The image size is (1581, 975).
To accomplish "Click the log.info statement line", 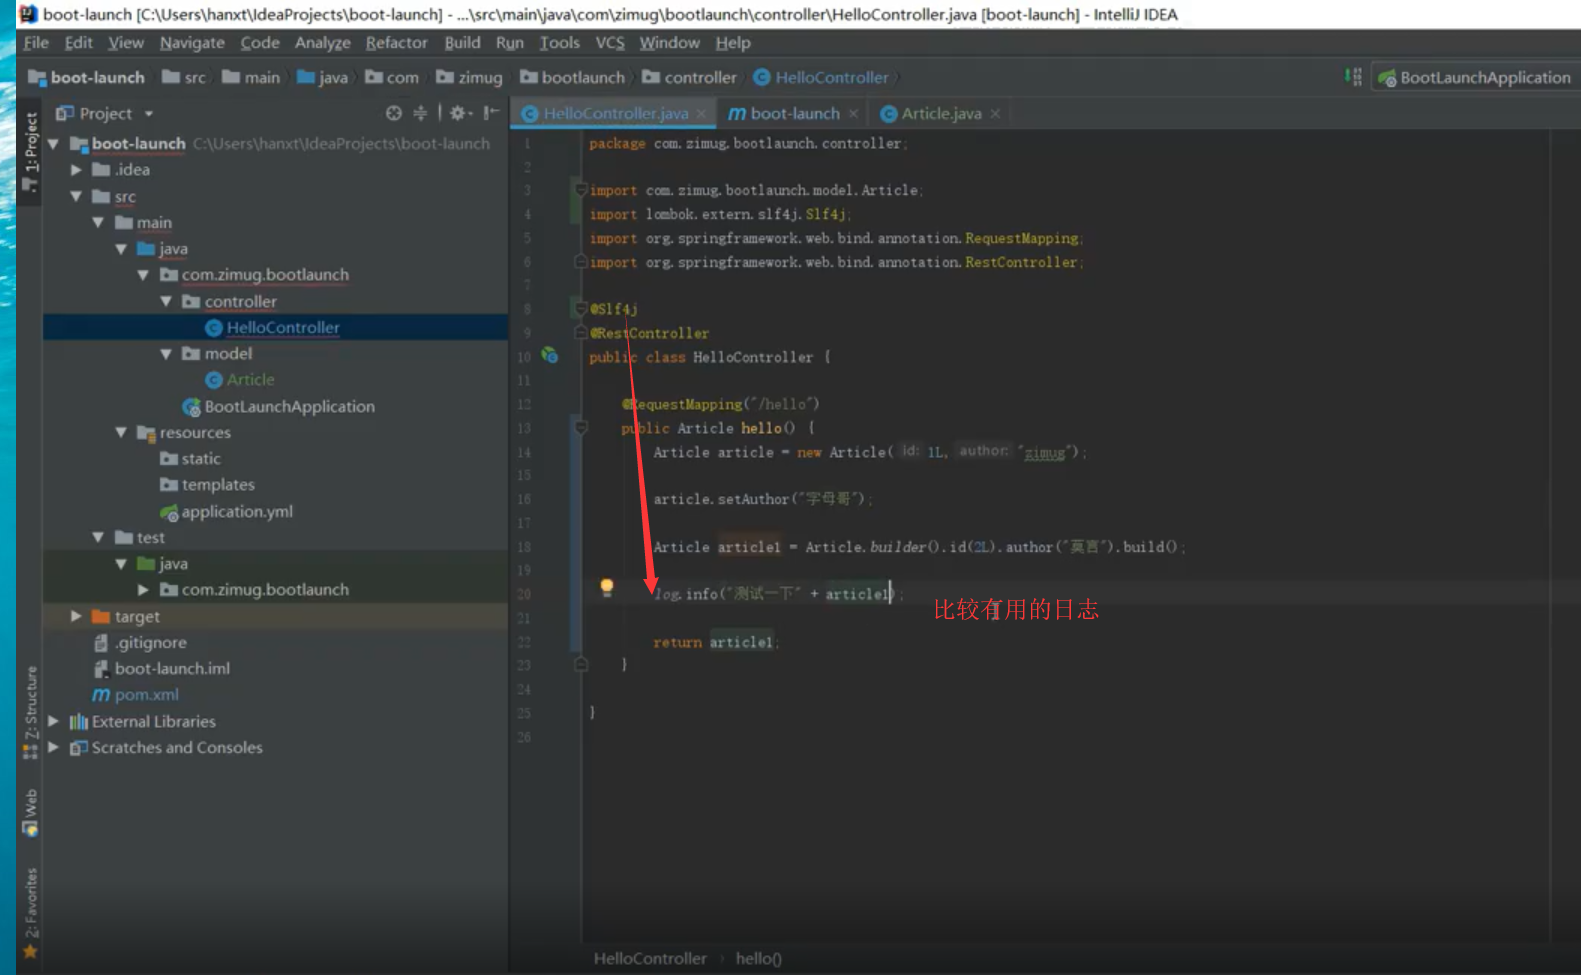I will tap(777, 594).
